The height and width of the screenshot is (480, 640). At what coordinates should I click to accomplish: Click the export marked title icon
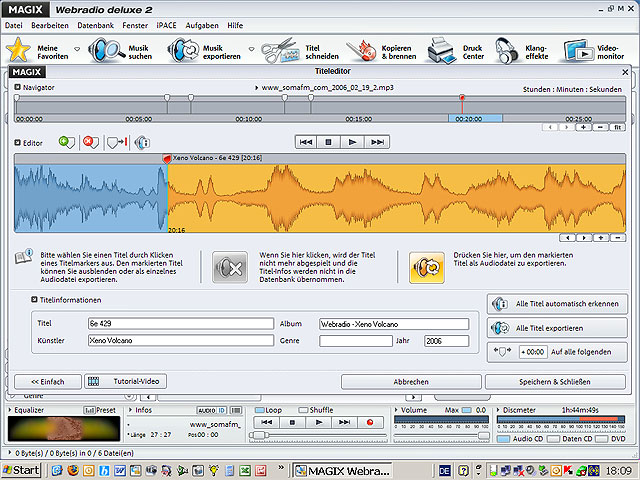click(x=427, y=267)
